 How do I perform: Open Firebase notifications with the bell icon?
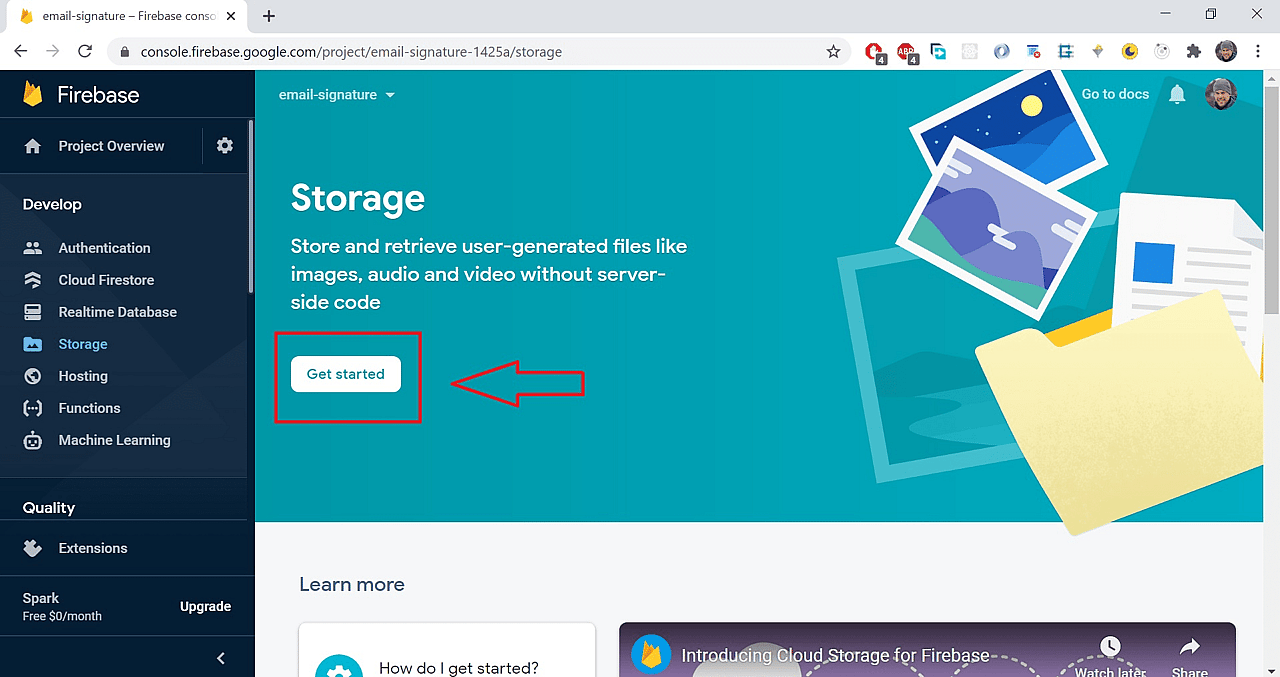click(1176, 93)
